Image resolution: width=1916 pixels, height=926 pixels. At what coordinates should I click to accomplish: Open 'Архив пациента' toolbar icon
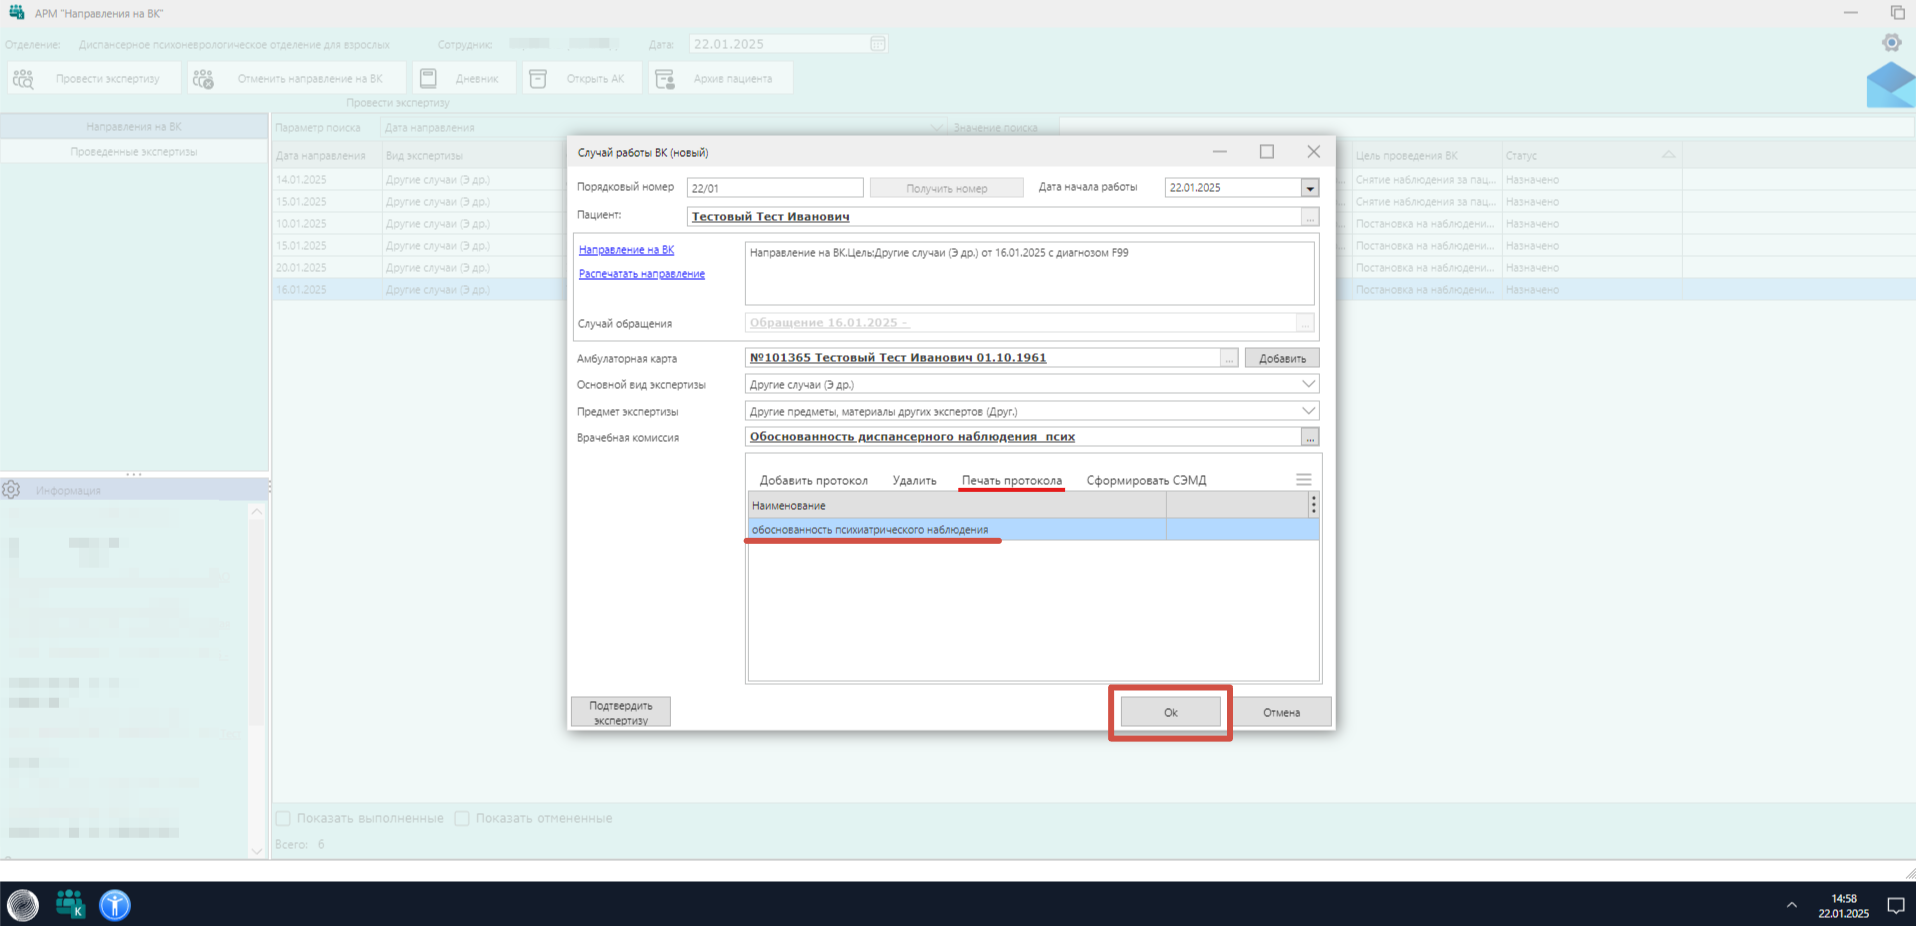[664, 79]
